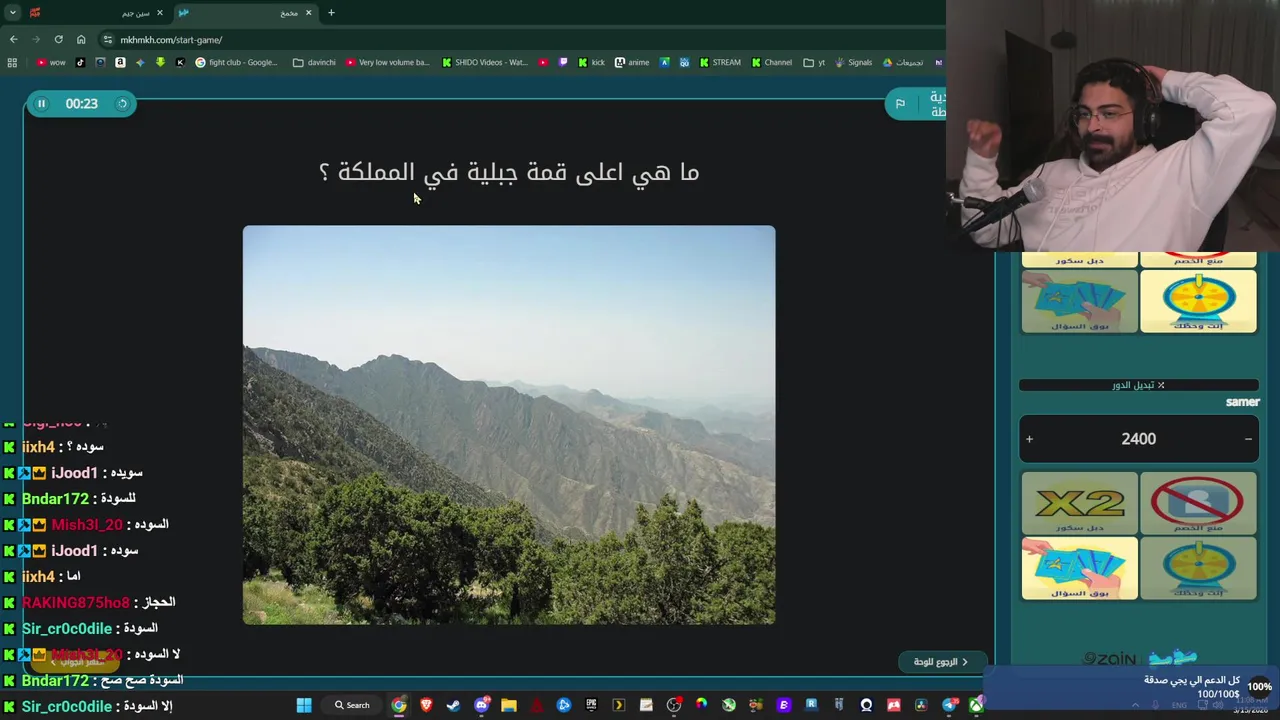Click samer's score value 2400
The width and height of the screenshot is (1280, 720).
click(1138, 439)
